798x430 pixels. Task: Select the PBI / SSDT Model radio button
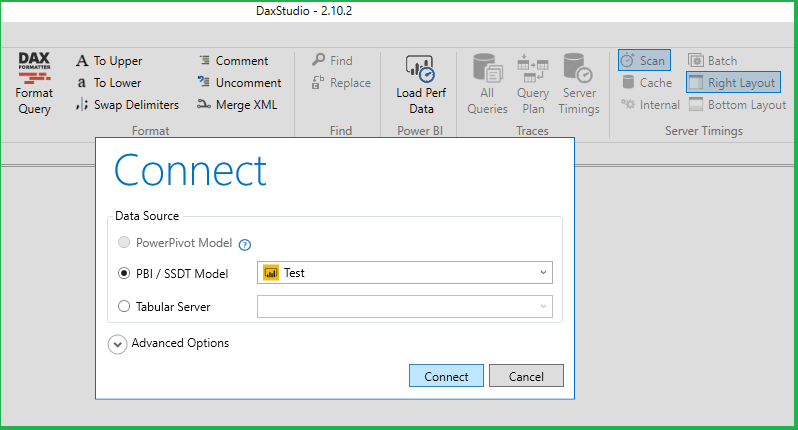124,273
